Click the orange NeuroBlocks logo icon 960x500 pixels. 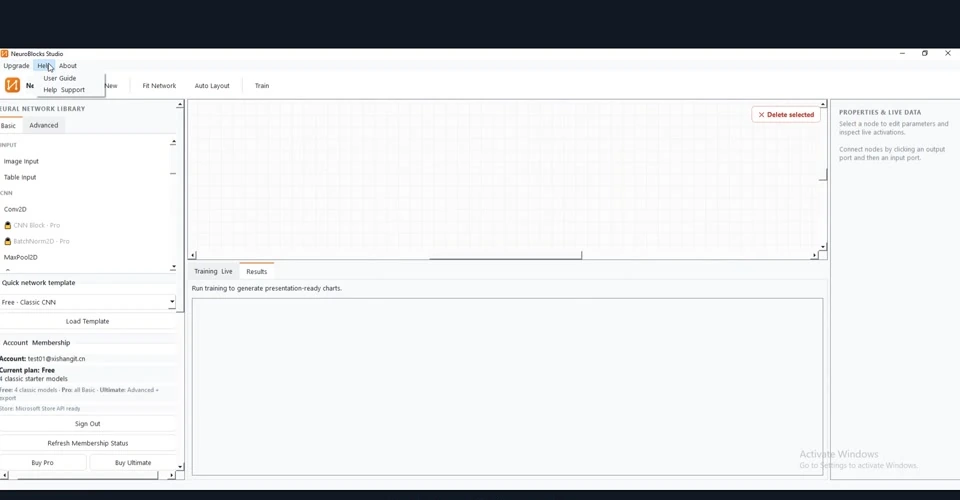12,85
